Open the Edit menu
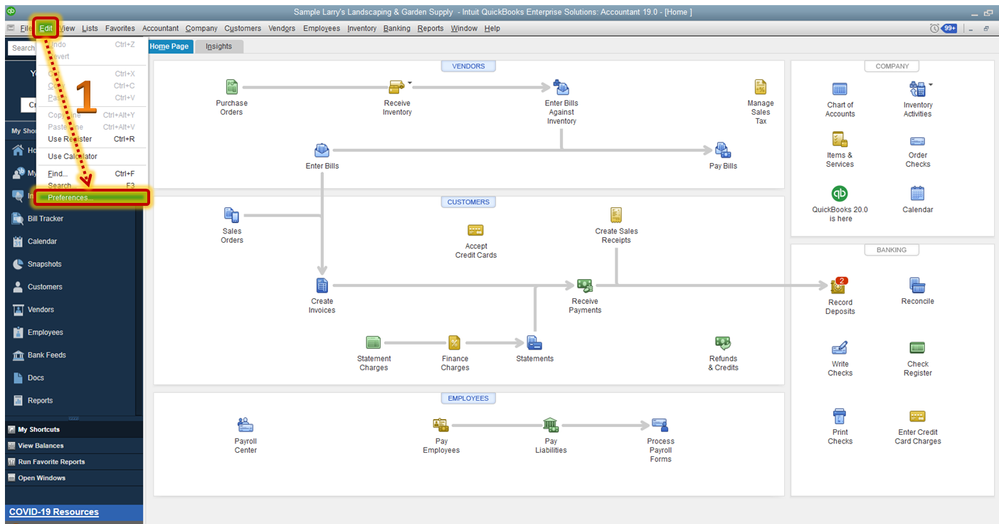The width and height of the screenshot is (999, 524). 45,28
